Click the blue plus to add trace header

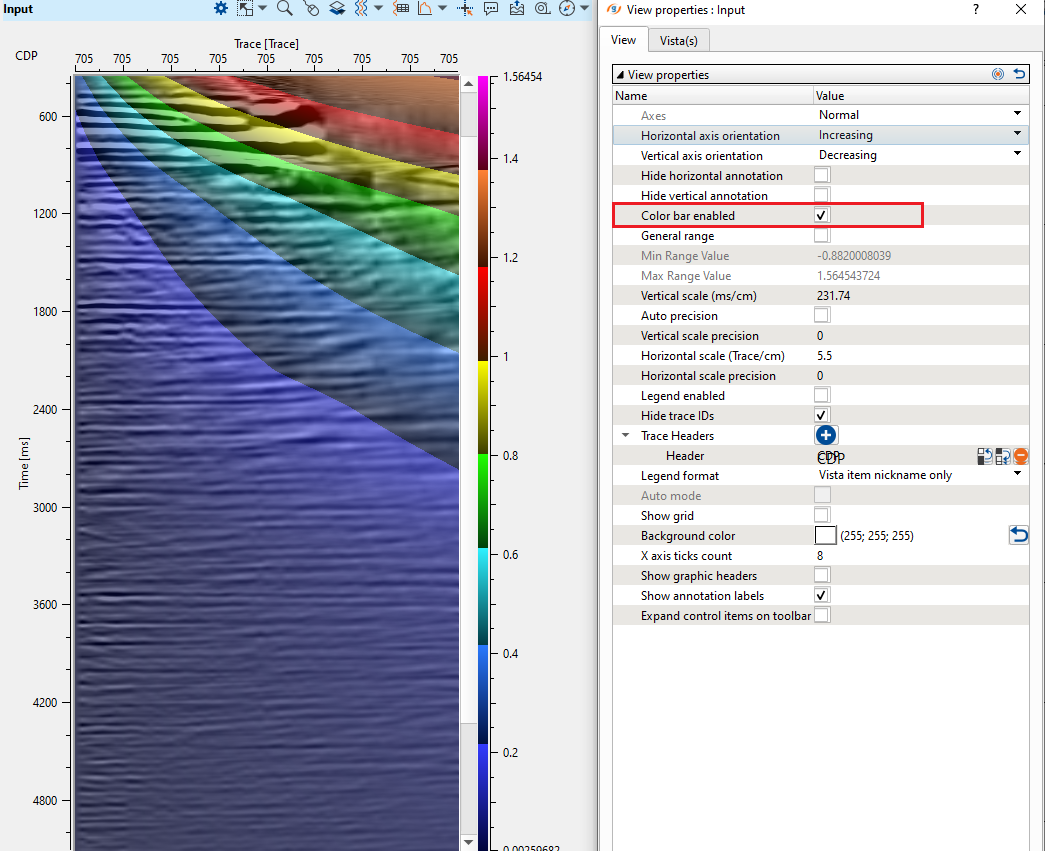[826, 435]
